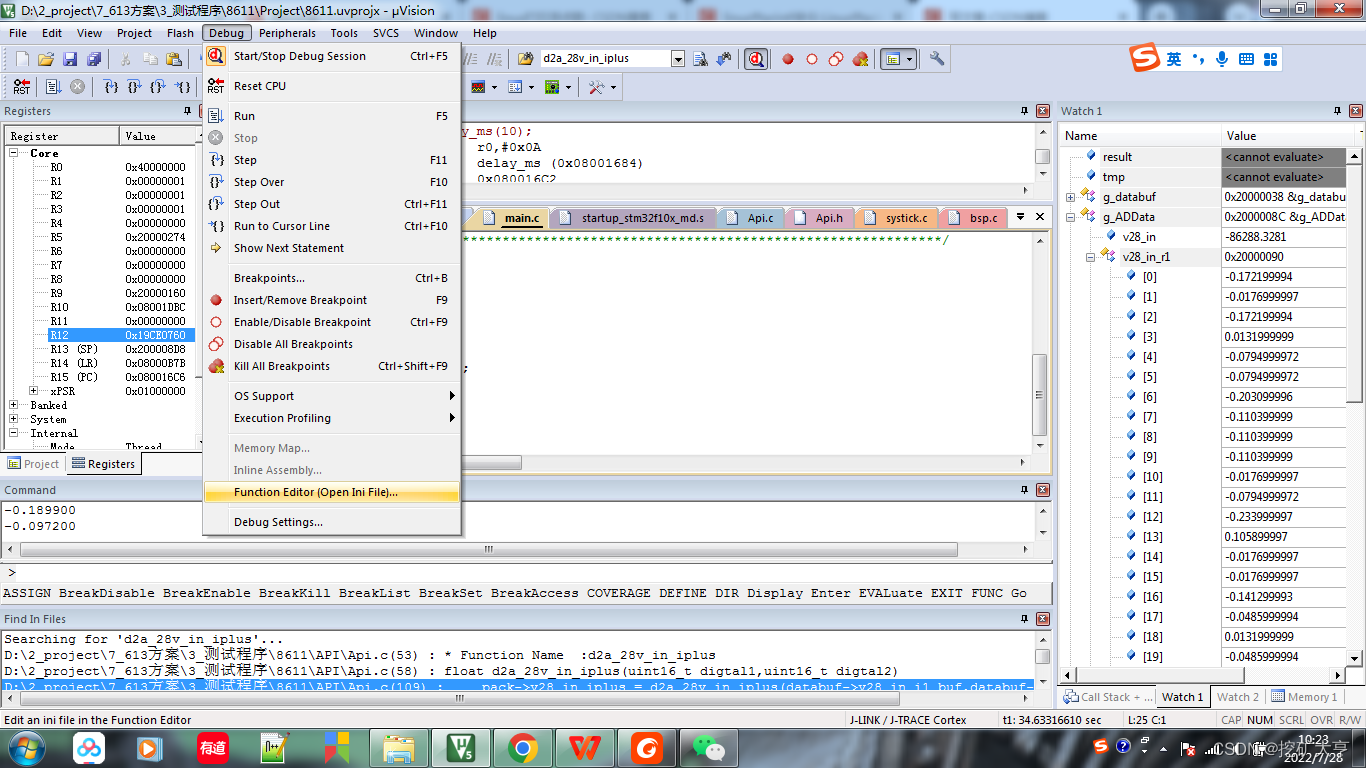
Task: Click the Sogou soft keyboard icon
Action: (1246, 59)
